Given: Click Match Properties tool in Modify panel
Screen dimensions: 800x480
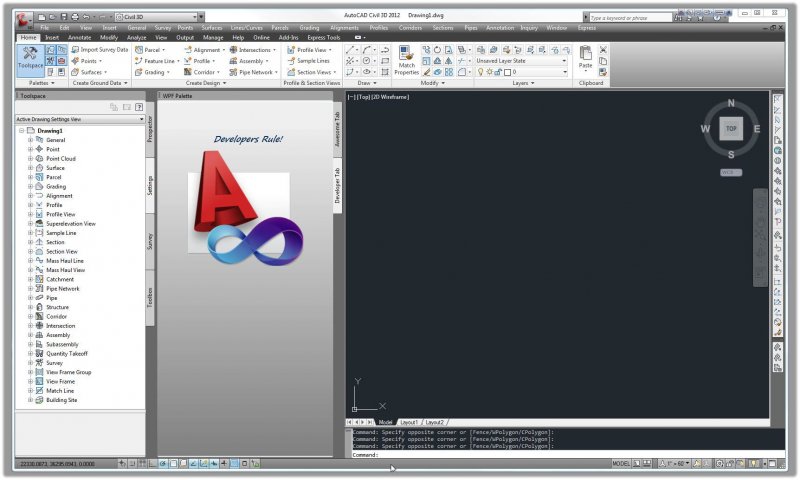Looking at the screenshot, I should pyautogui.click(x=407, y=61).
